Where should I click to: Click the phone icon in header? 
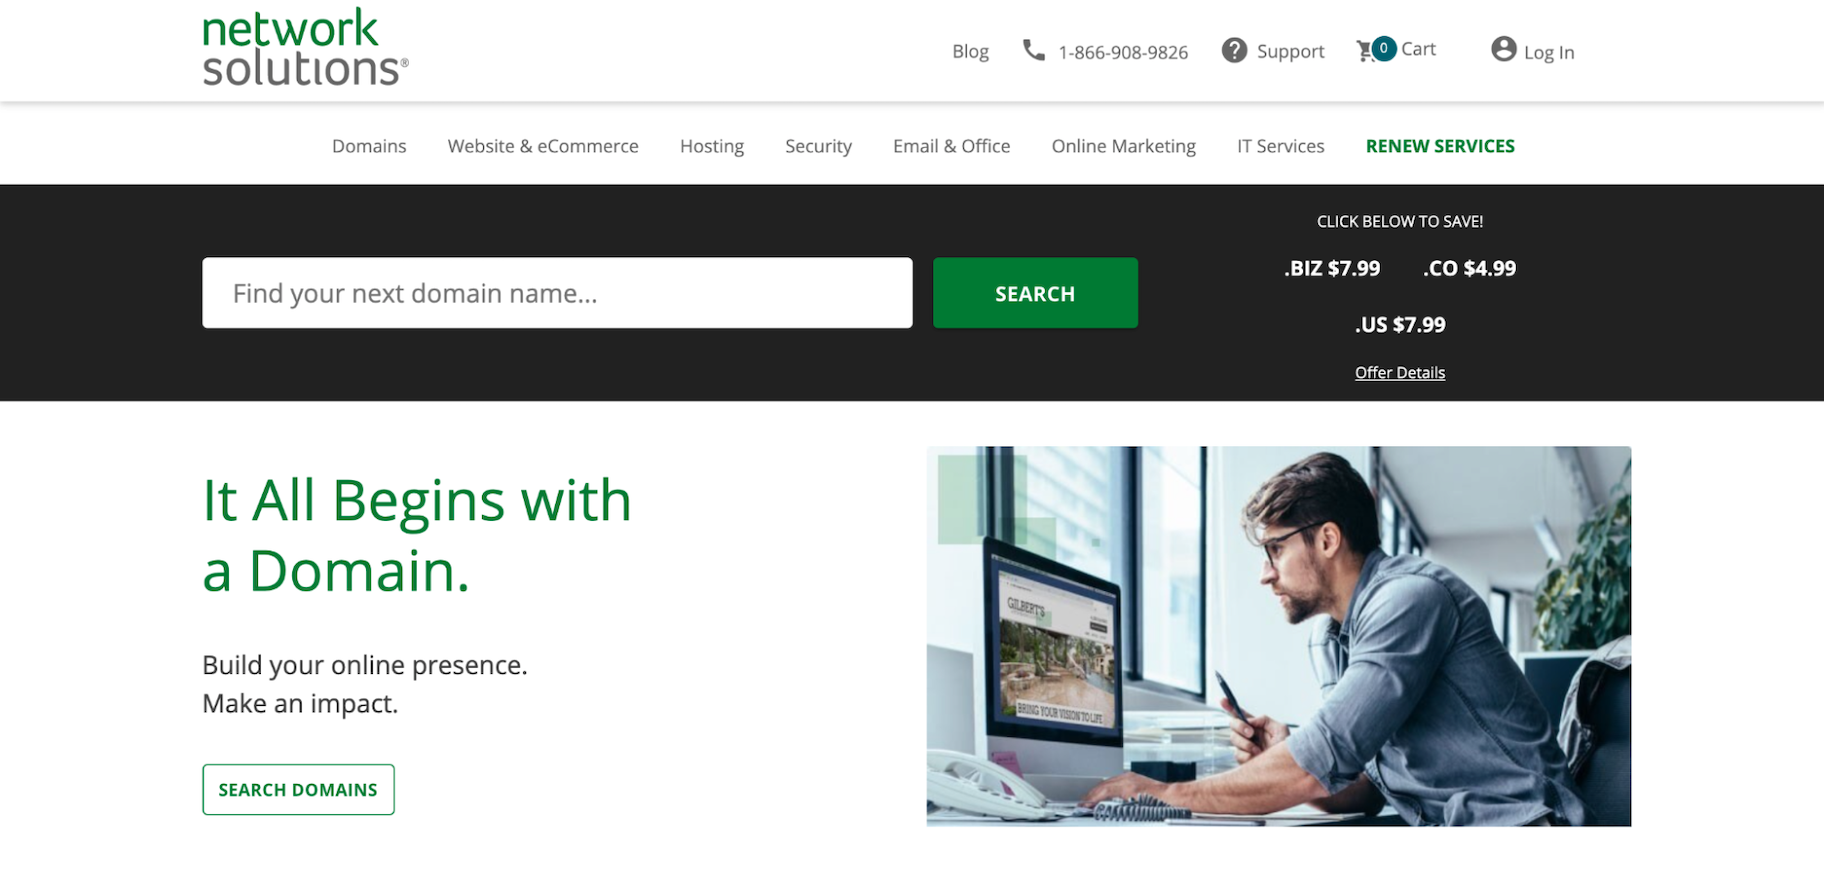[x=1033, y=50]
